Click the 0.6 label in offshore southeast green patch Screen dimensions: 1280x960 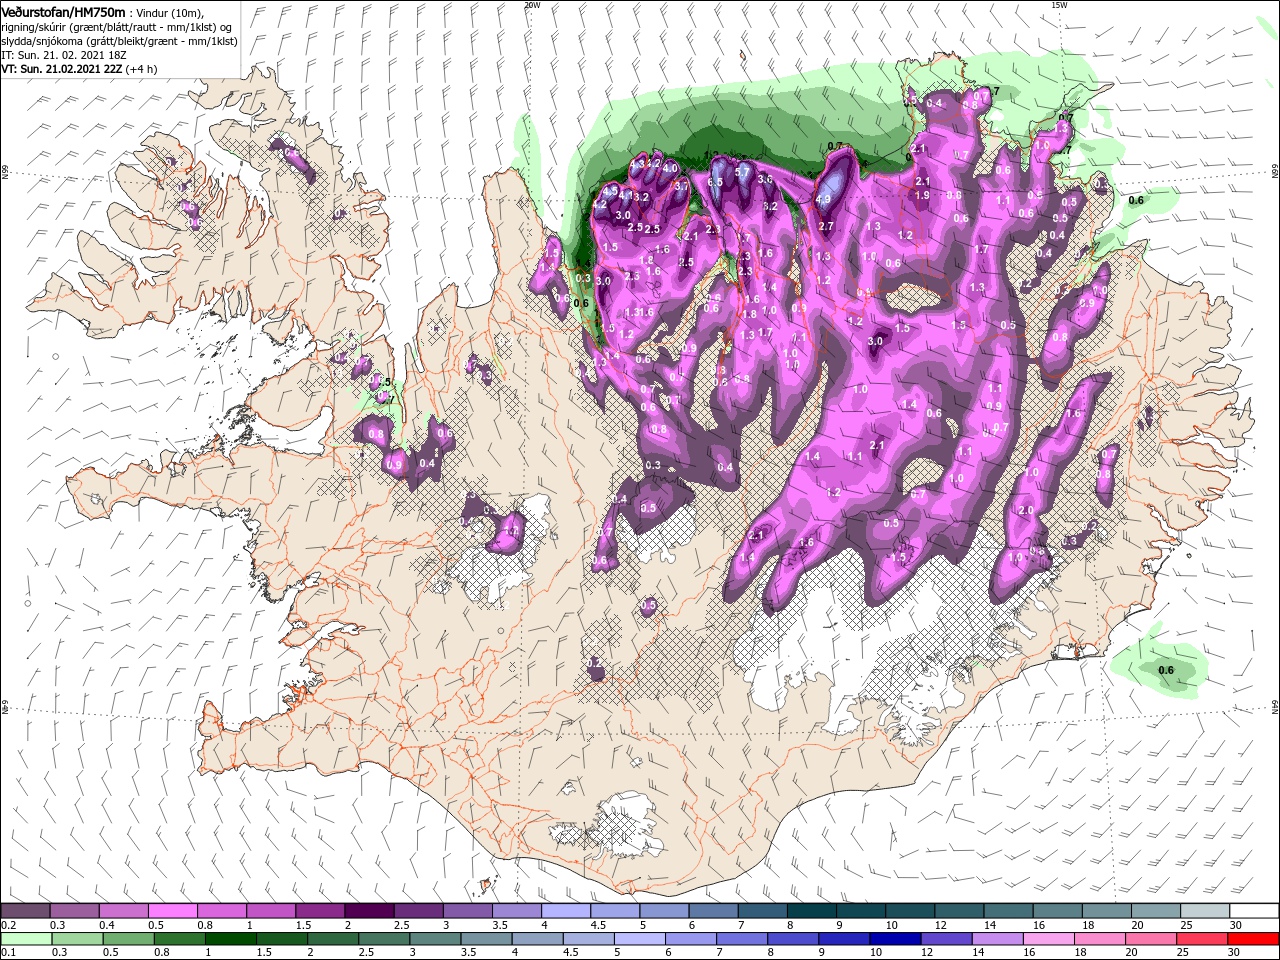pyautogui.click(x=1165, y=670)
